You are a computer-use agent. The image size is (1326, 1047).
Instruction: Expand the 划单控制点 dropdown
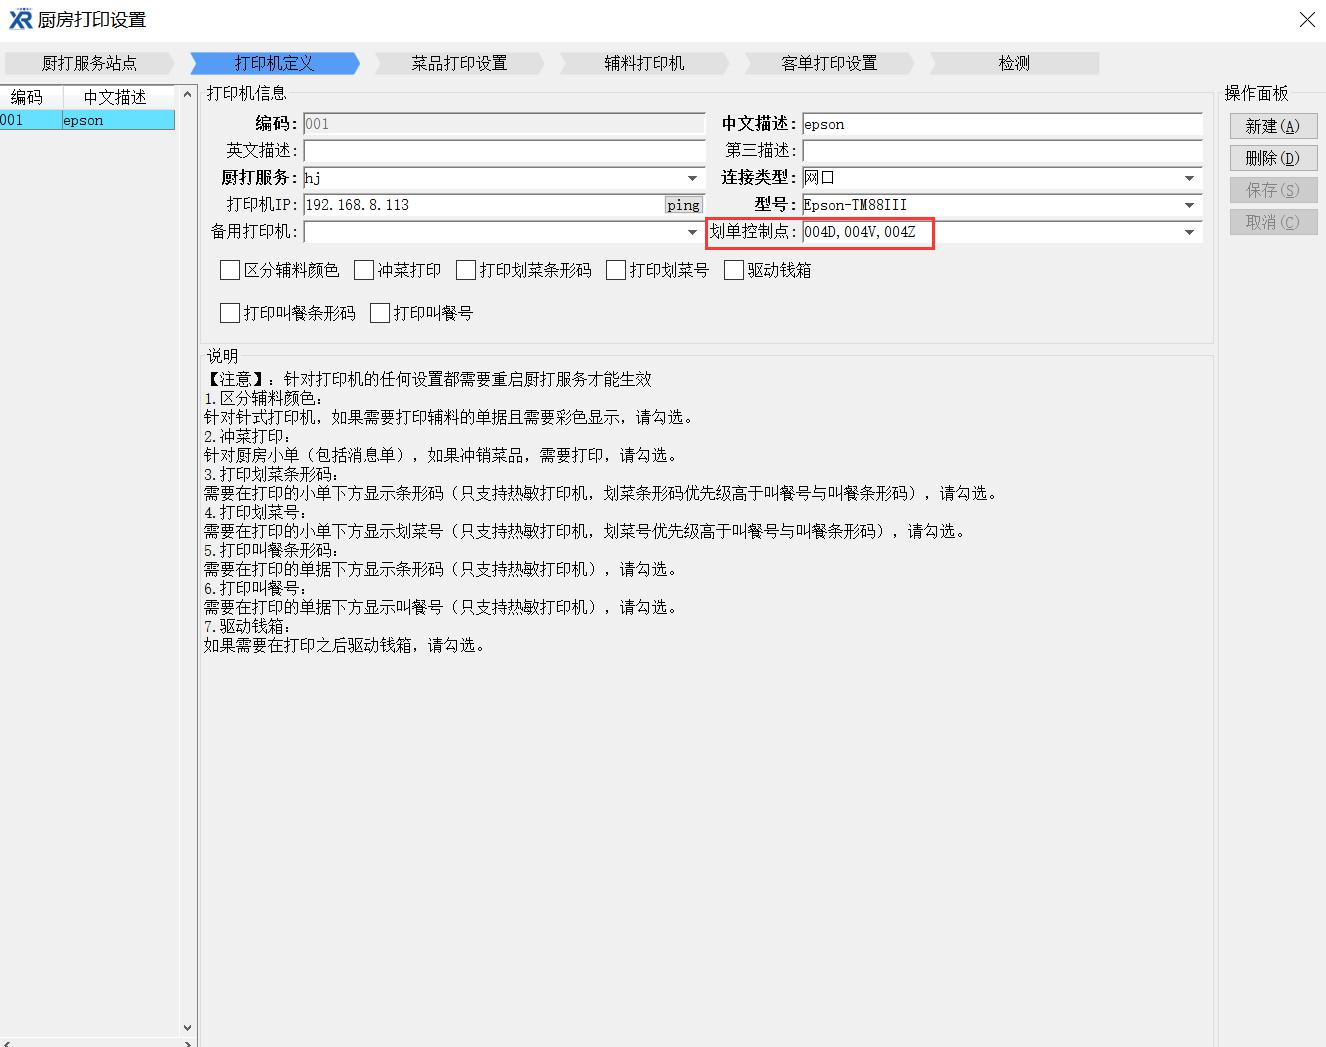pos(1189,232)
